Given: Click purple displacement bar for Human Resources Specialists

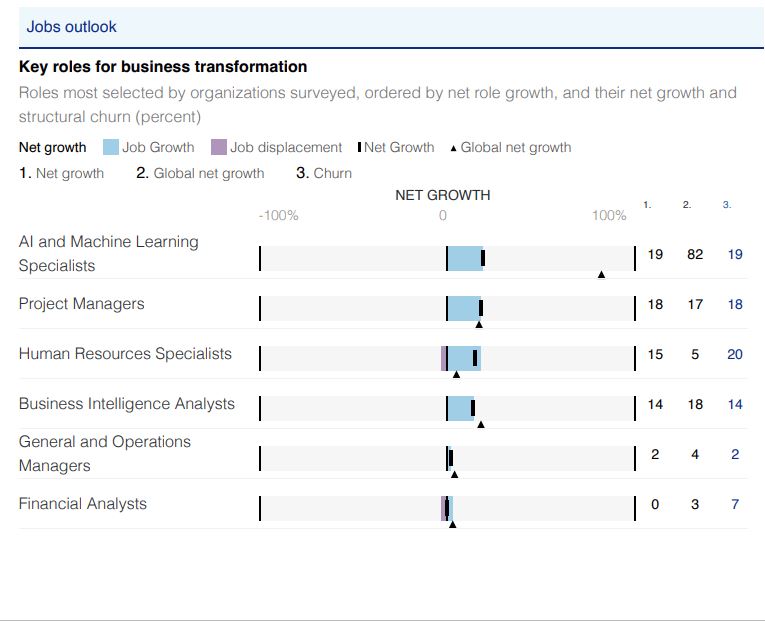Looking at the screenshot, I should [x=444, y=358].
